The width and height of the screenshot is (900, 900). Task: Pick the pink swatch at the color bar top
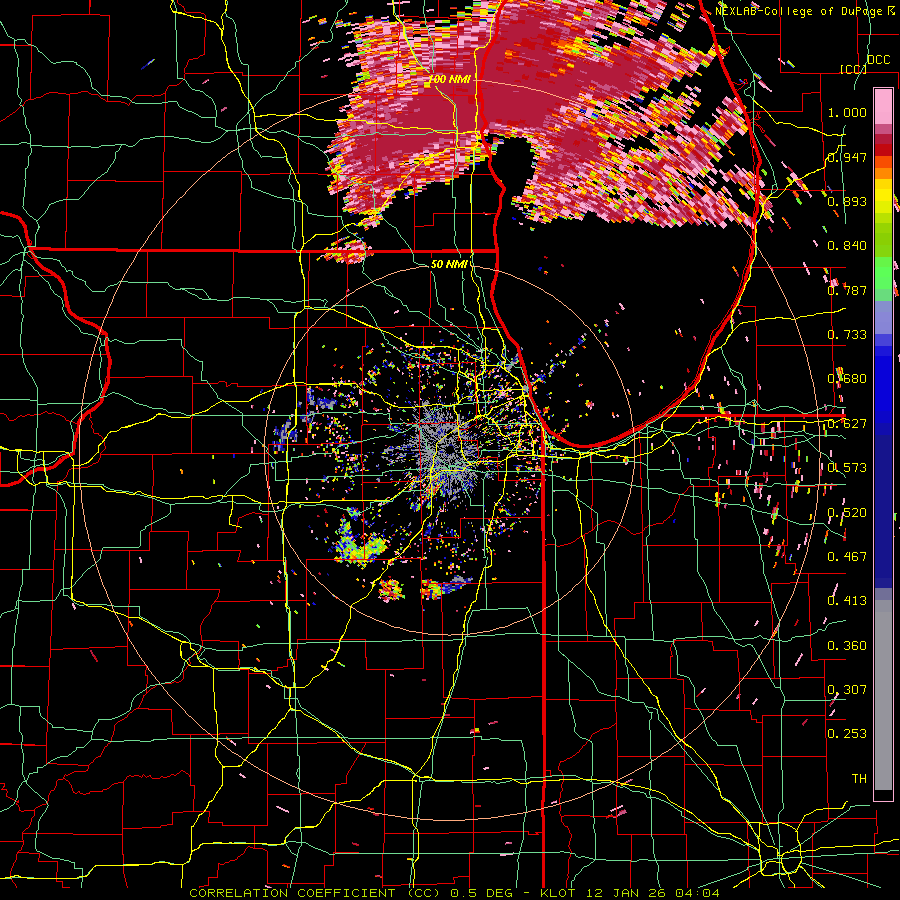pyautogui.click(x=883, y=106)
